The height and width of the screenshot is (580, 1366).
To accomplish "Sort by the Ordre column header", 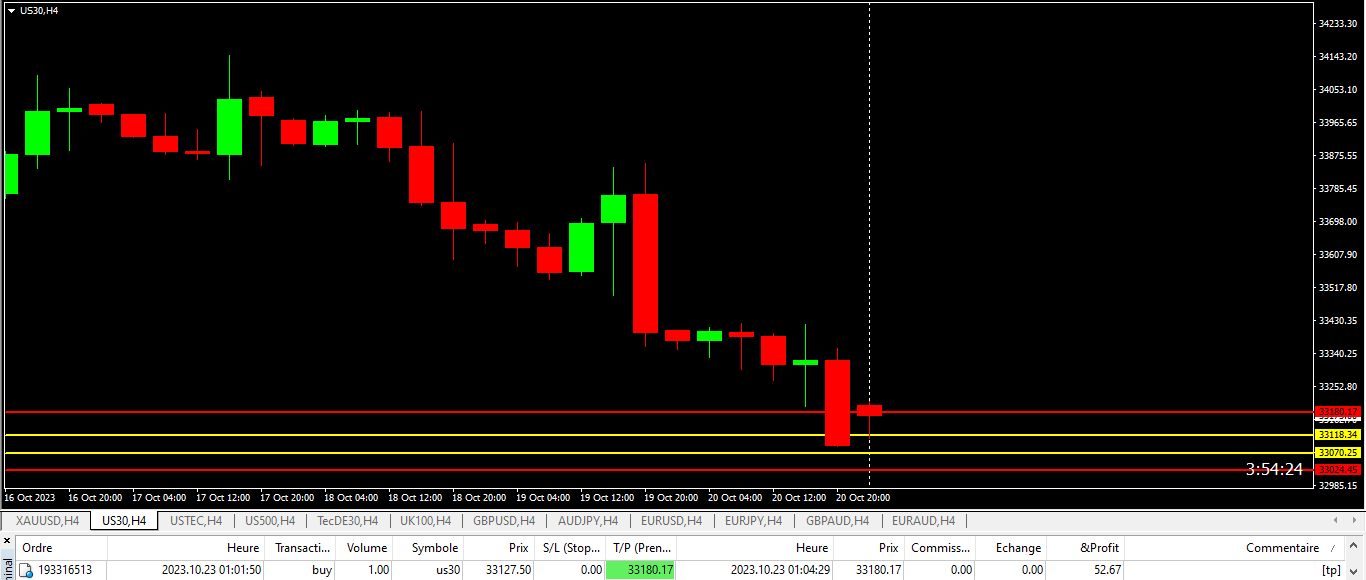I will (60, 548).
